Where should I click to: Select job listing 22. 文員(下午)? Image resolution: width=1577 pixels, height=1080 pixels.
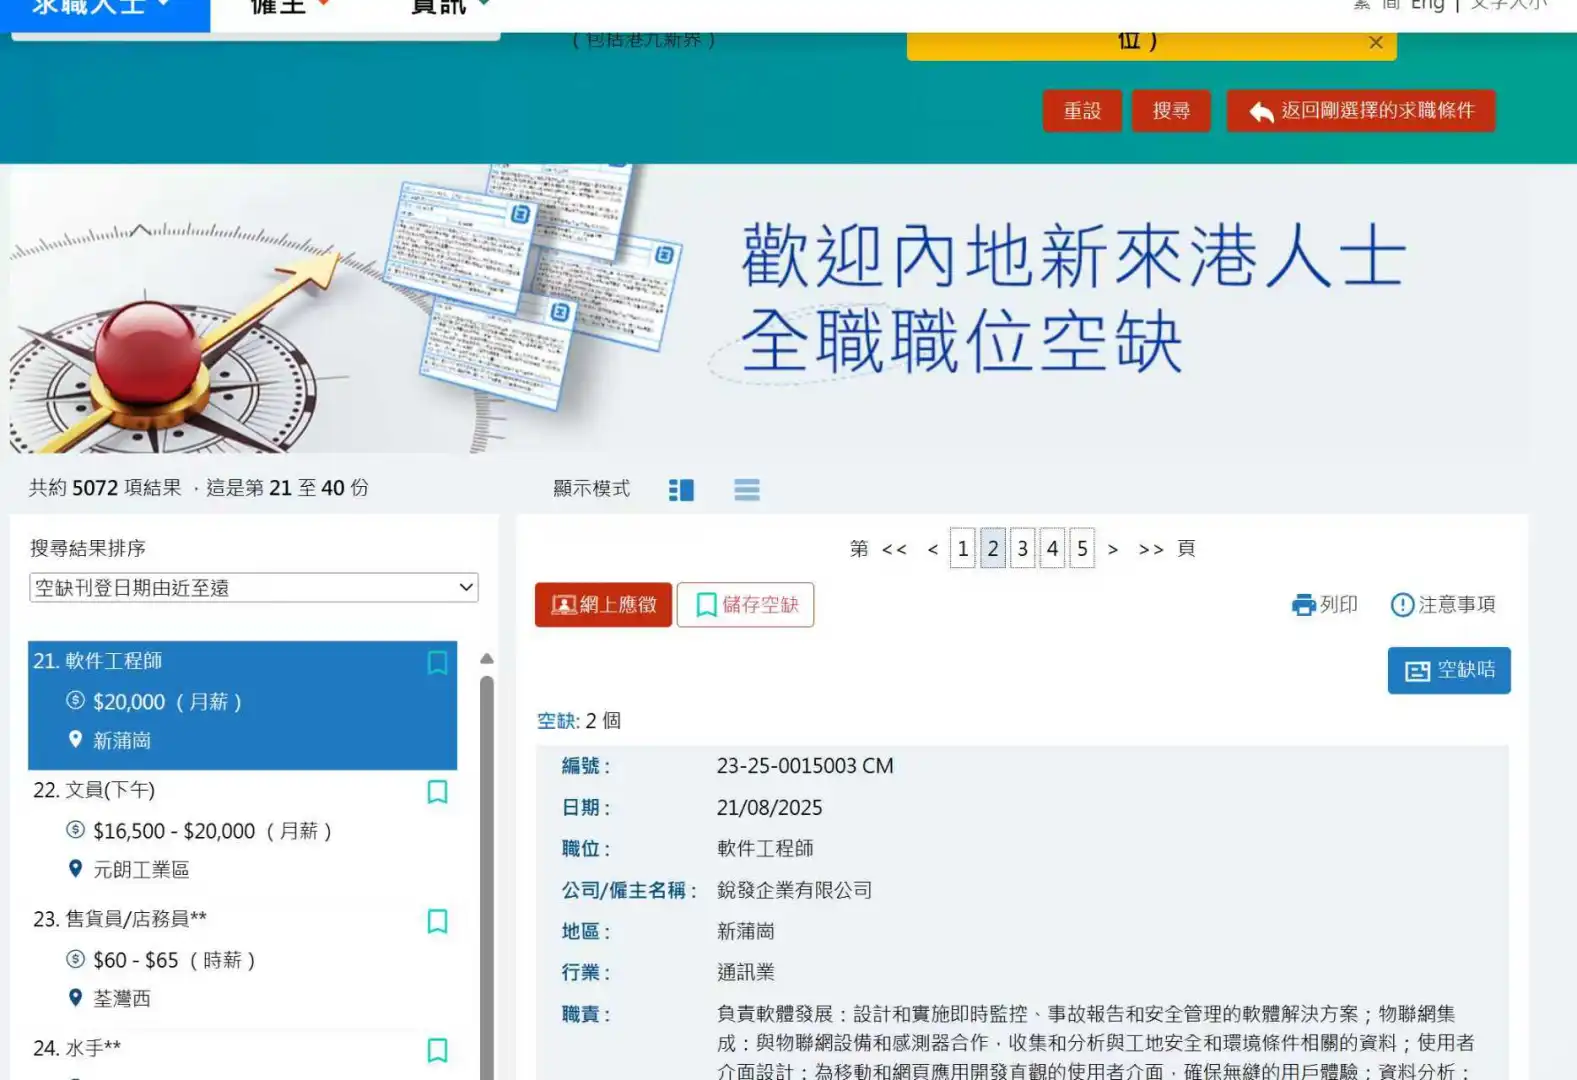(x=242, y=834)
